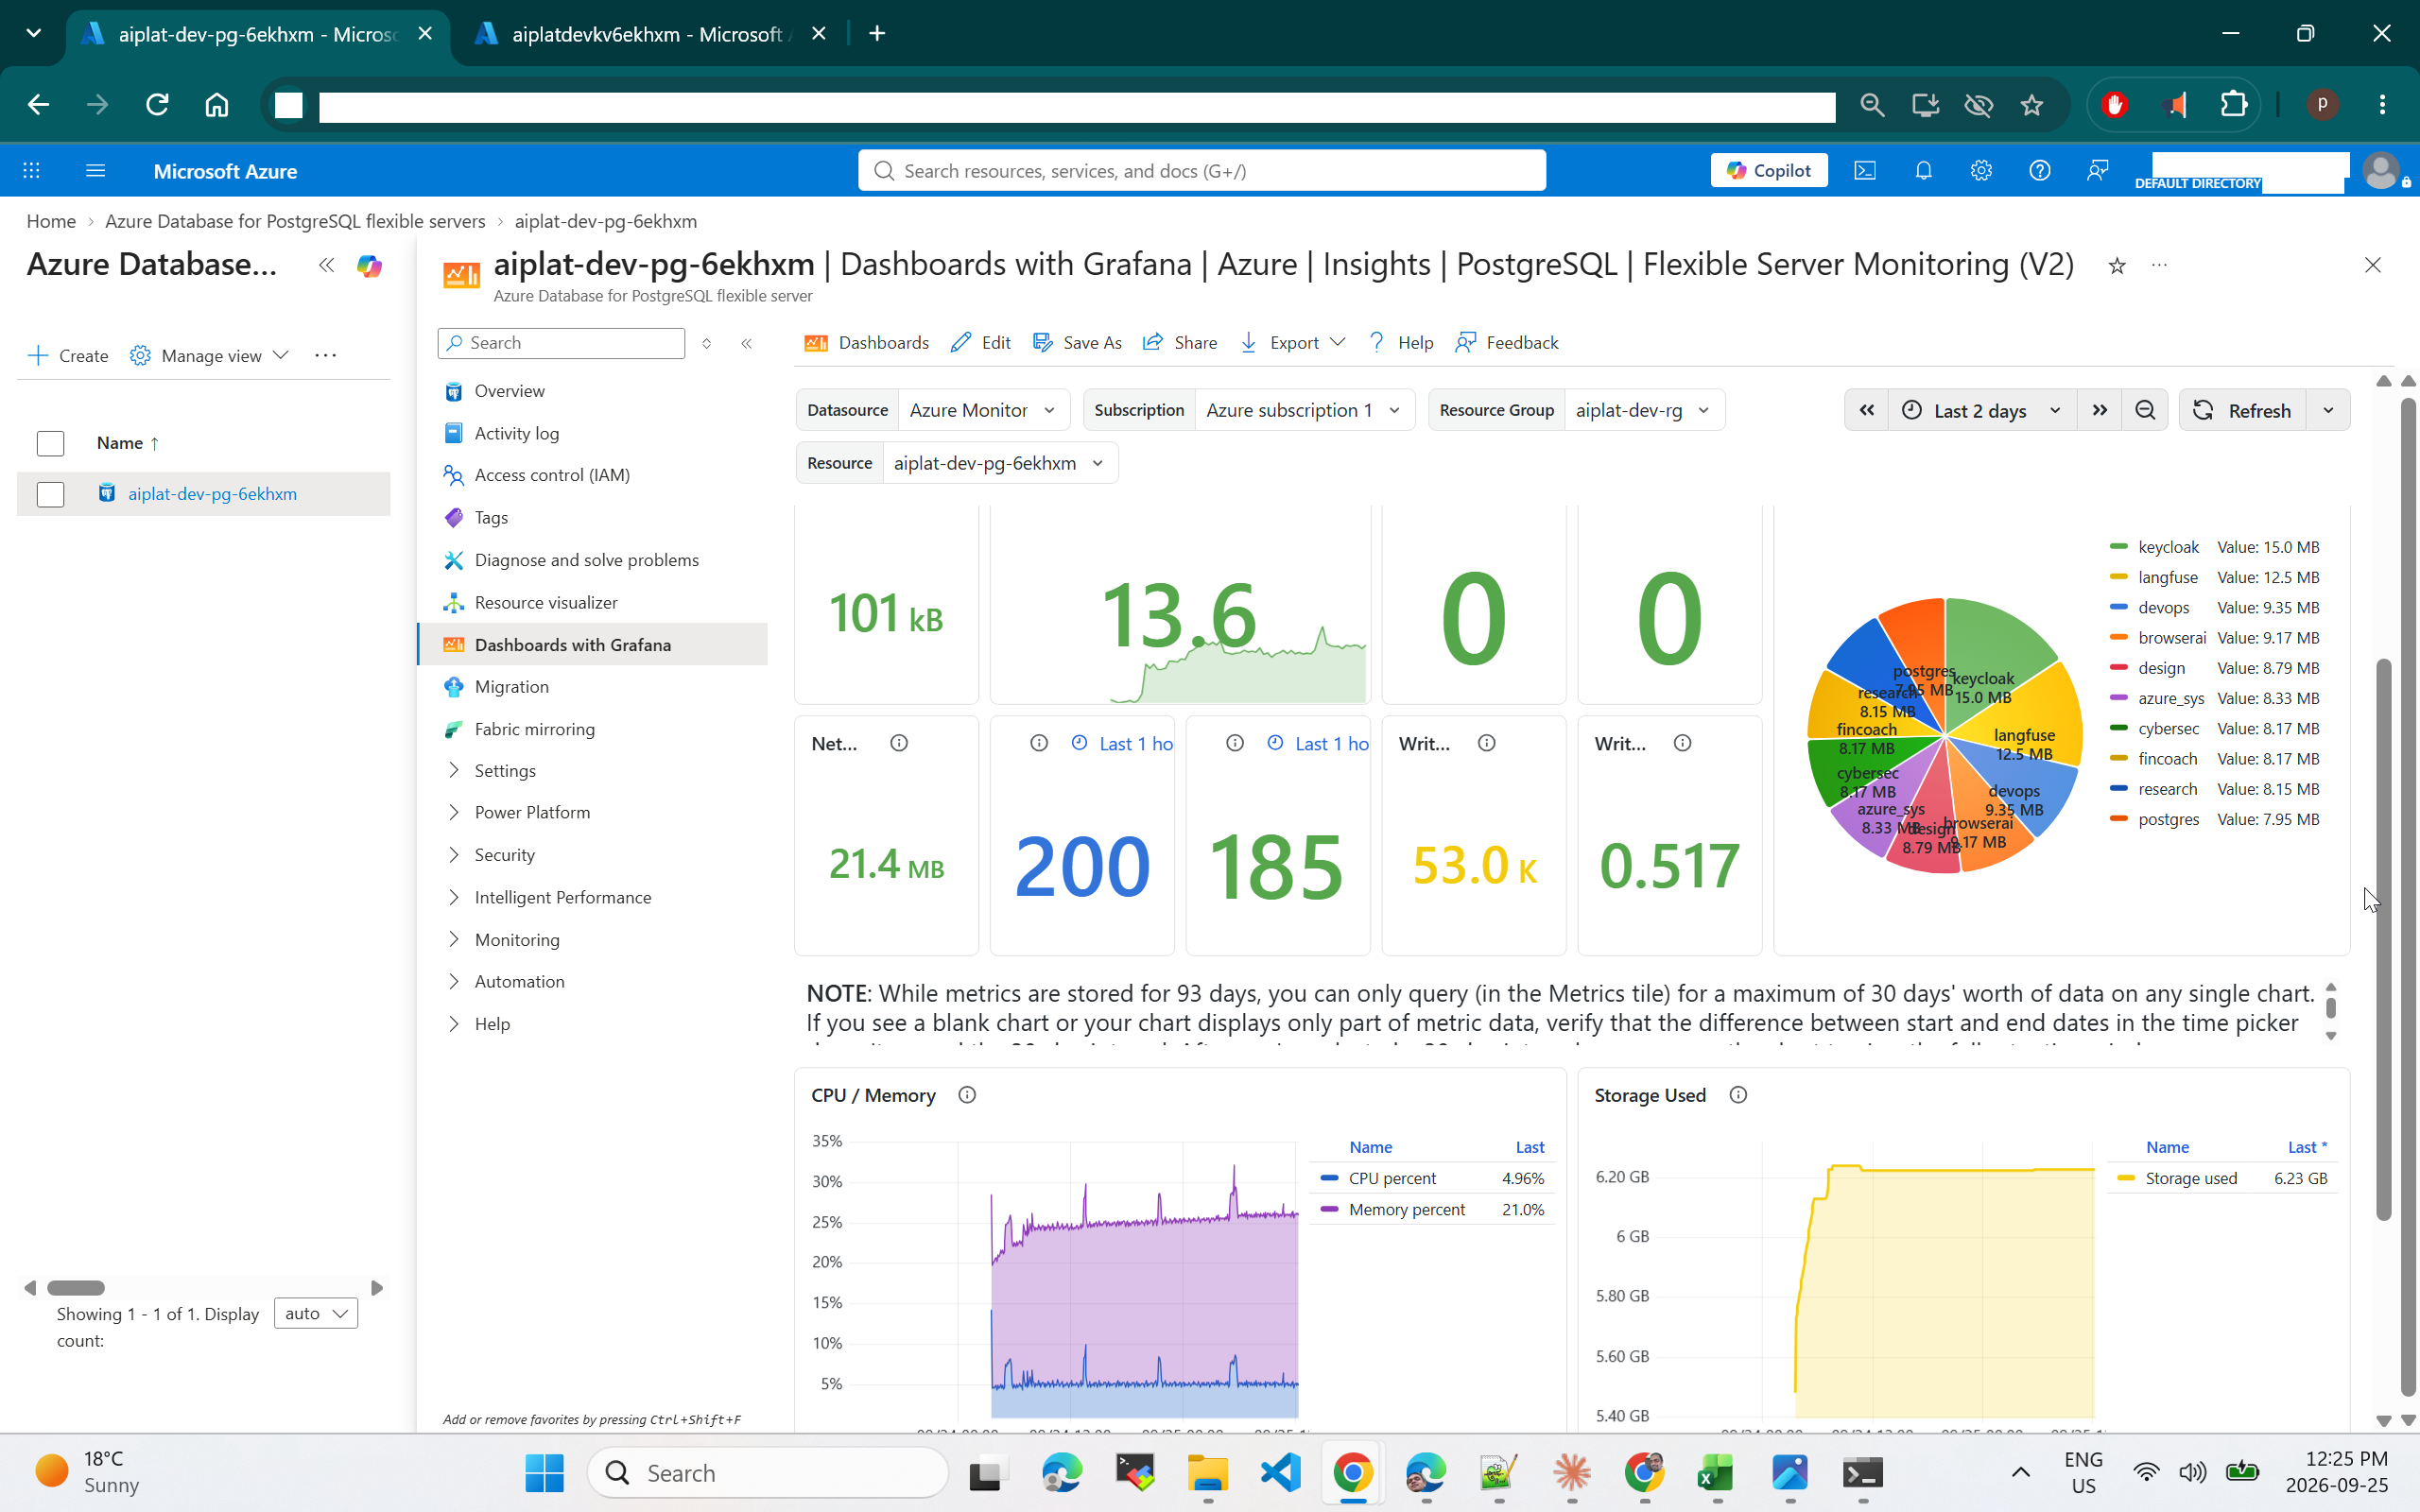
Task: Open the Datasource Azure Monitor dropdown
Action: (x=984, y=410)
